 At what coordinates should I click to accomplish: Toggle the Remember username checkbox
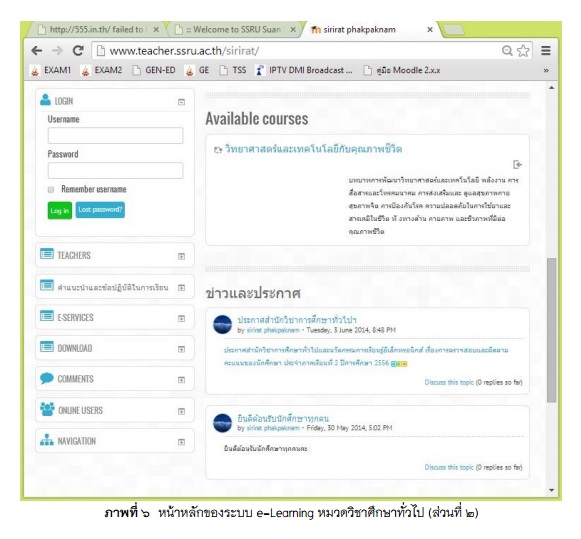point(51,190)
